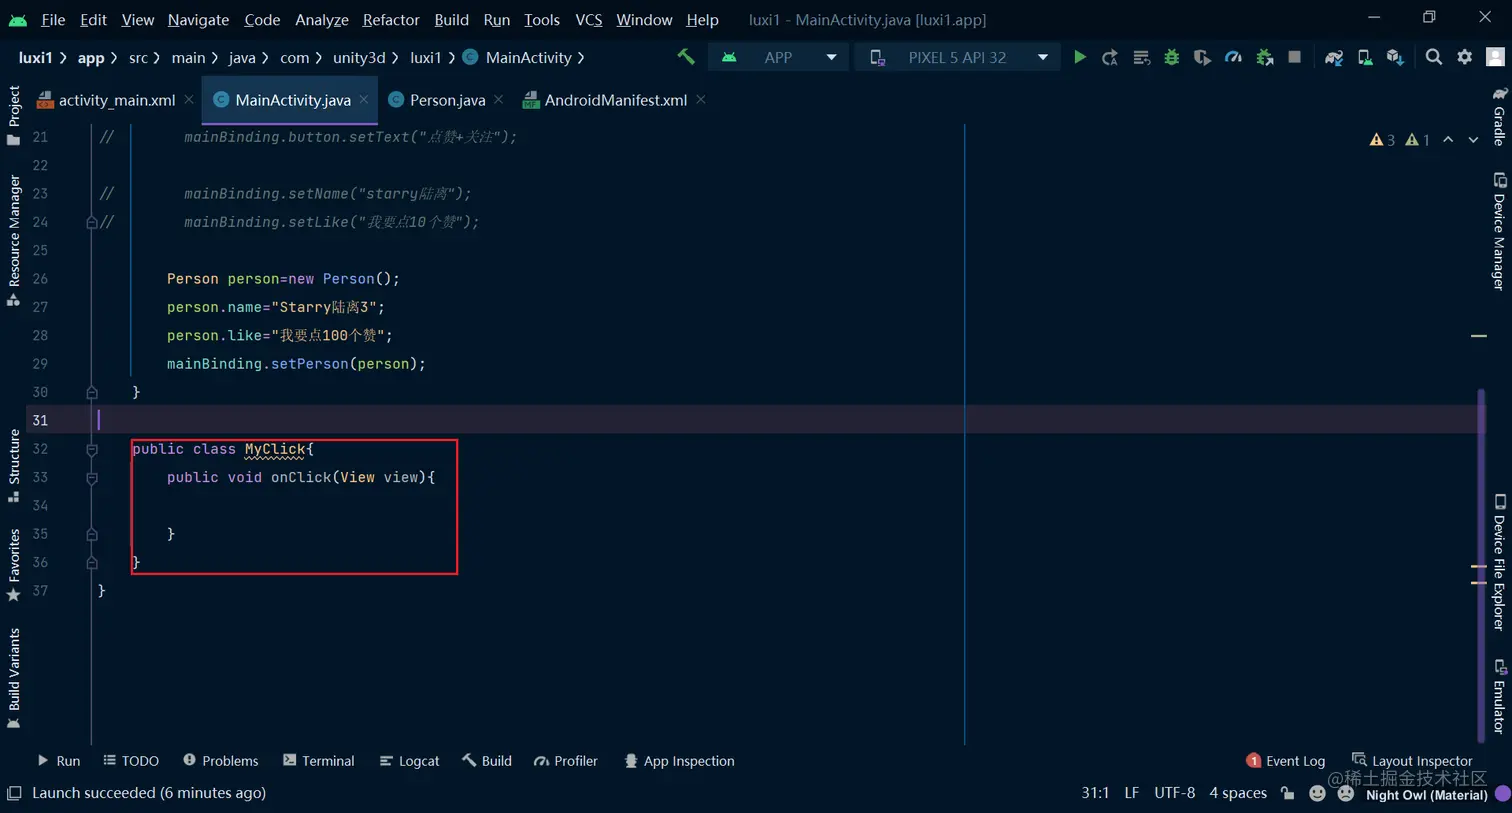The width and height of the screenshot is (1512, 813).
Task: Open the Emulator side panel
Action: (x=1499, y=696)
